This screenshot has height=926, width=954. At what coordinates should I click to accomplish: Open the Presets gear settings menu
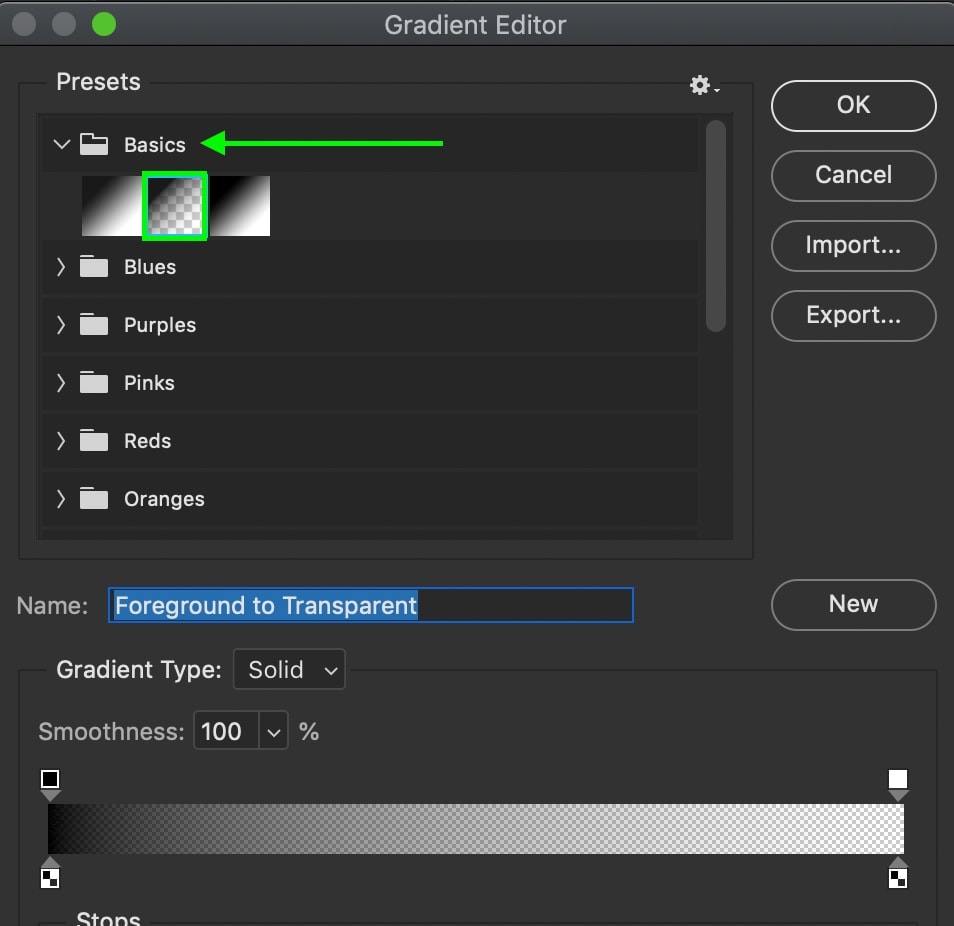click(x=703, y=85)
